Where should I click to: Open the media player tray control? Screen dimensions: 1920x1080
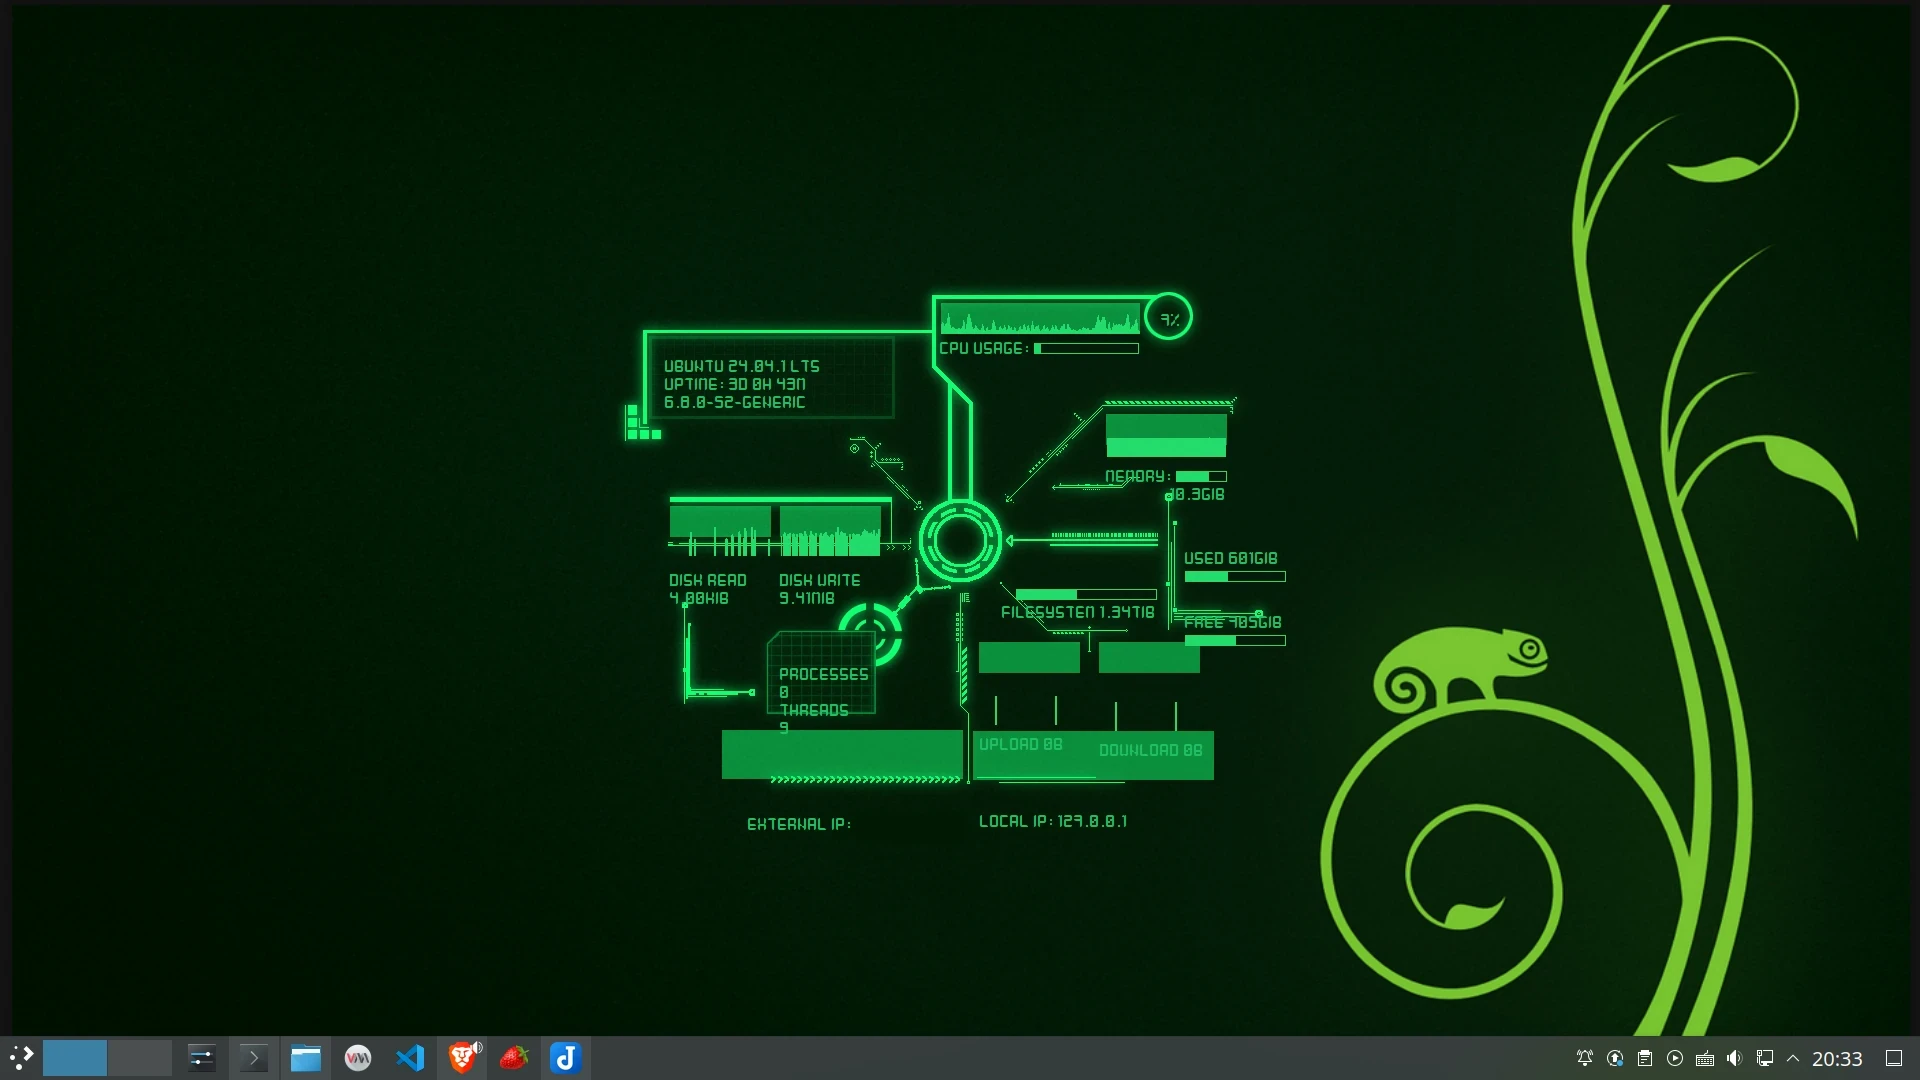click(x=1675, y=1058)
